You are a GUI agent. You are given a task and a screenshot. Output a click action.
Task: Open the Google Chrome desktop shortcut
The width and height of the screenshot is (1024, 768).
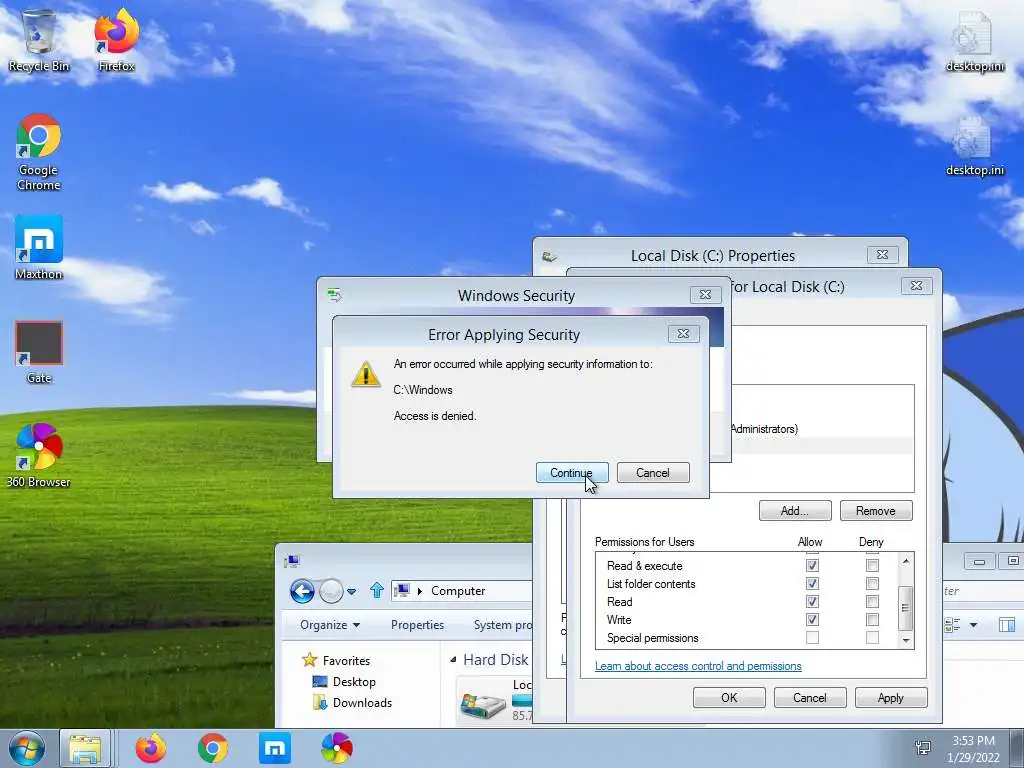[x=39, y=152]
